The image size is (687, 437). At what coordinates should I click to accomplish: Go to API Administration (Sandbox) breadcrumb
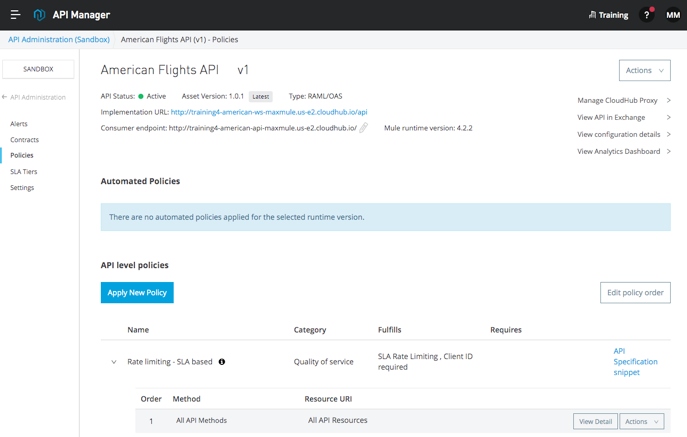coord(59,39)
